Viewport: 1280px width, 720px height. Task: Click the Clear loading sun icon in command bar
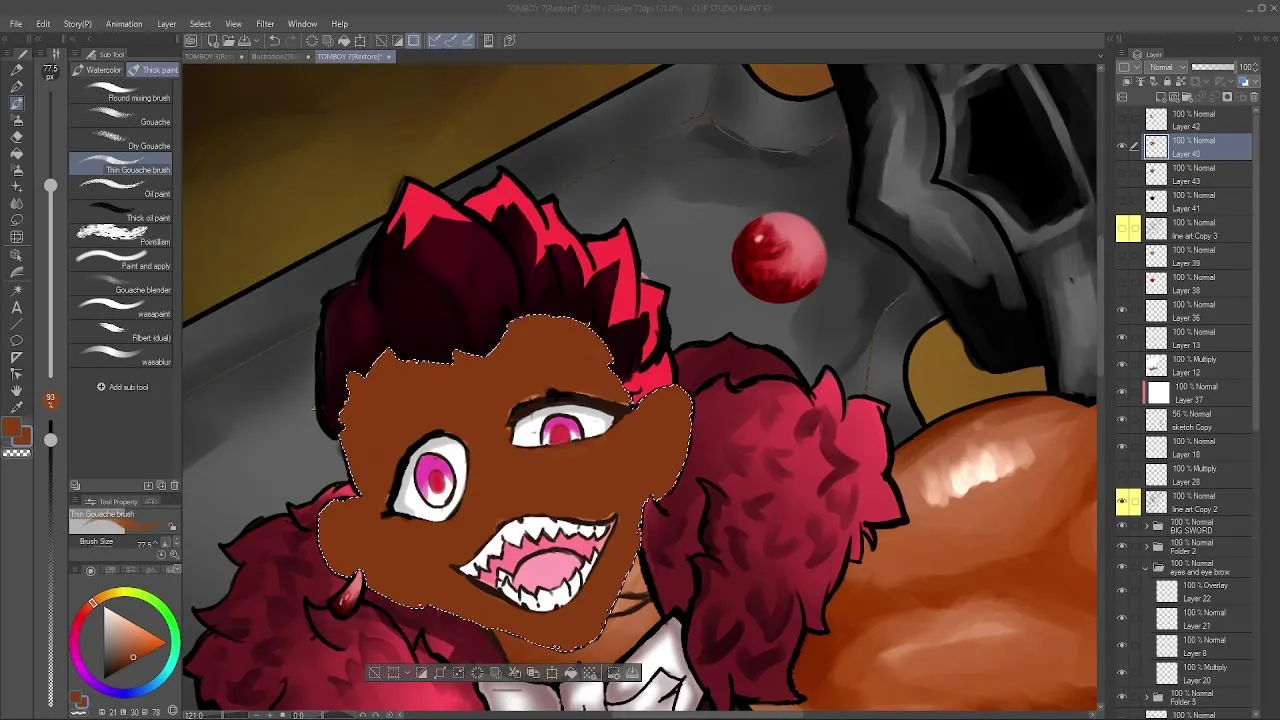312,41
